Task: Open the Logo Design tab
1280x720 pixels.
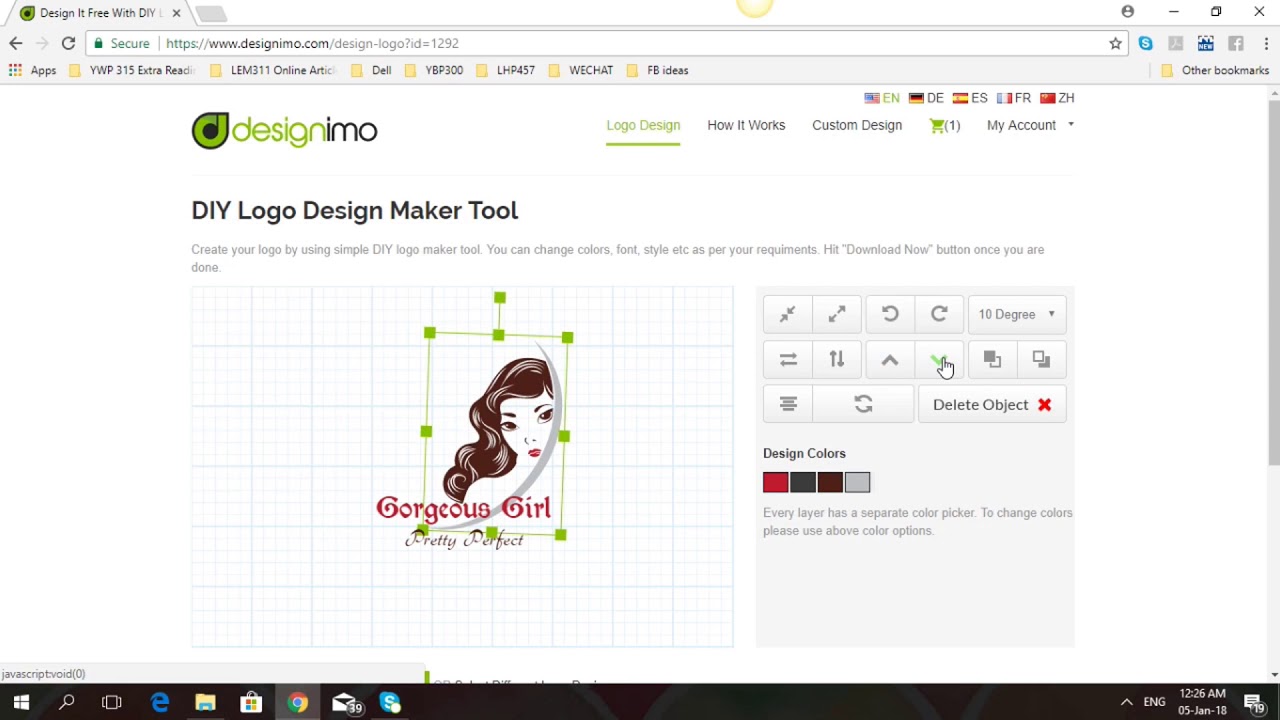Action: point(643,125)
